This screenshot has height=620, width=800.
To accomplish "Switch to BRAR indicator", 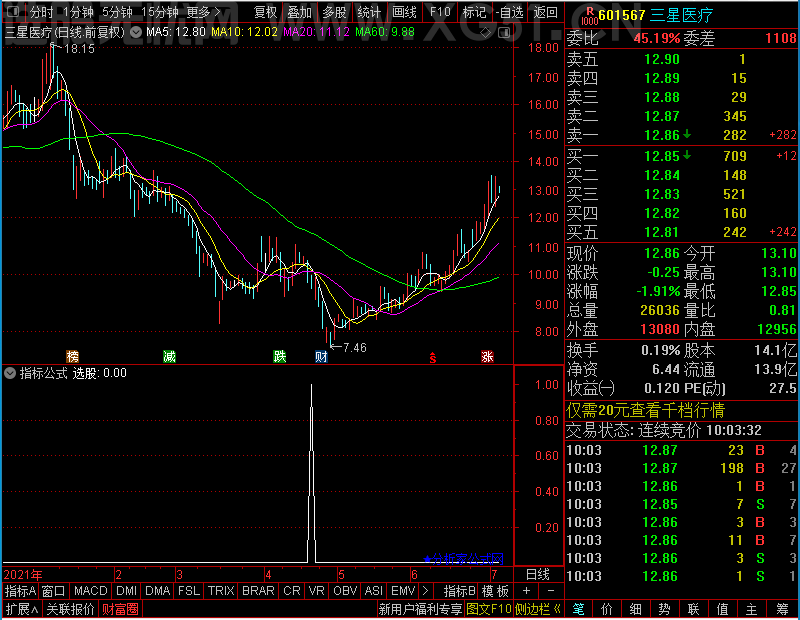I will click(258, 591).
